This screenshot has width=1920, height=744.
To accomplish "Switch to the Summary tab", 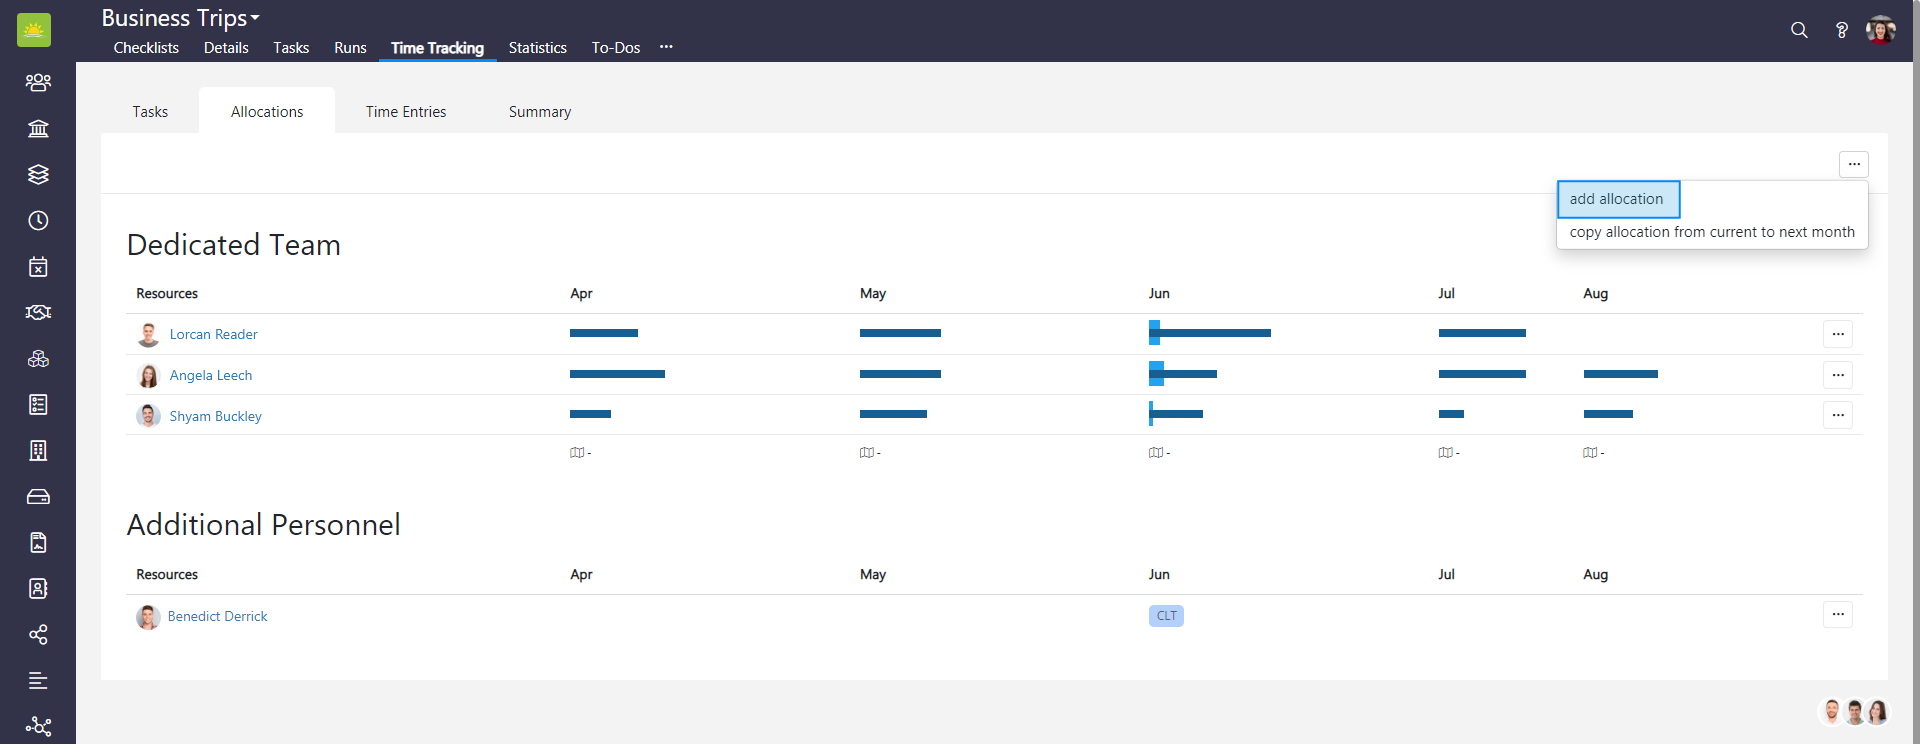I will pyautogui.click(x=539, y=112).
